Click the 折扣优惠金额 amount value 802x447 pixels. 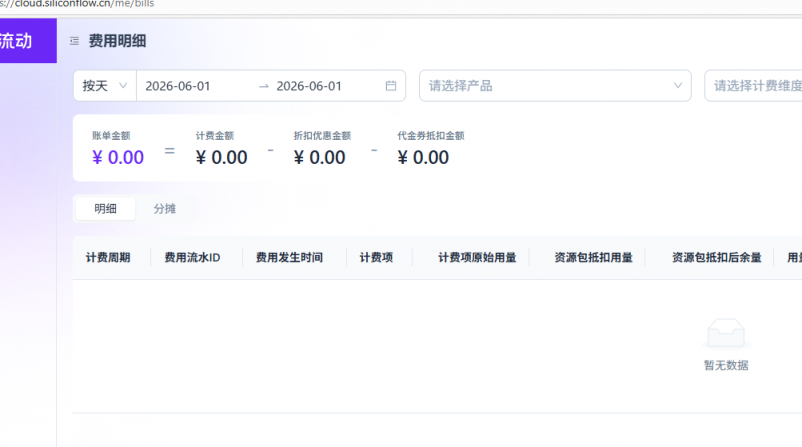320,158
